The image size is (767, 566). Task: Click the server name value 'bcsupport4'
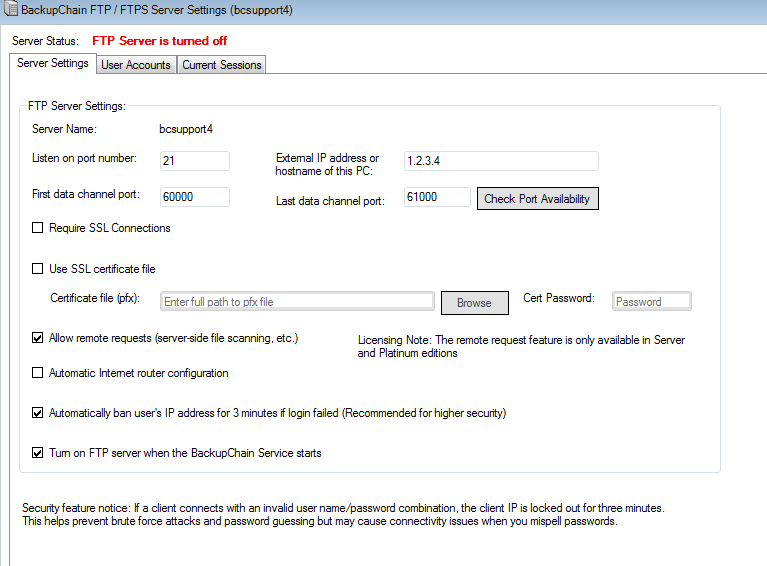[x=186, y=129]
